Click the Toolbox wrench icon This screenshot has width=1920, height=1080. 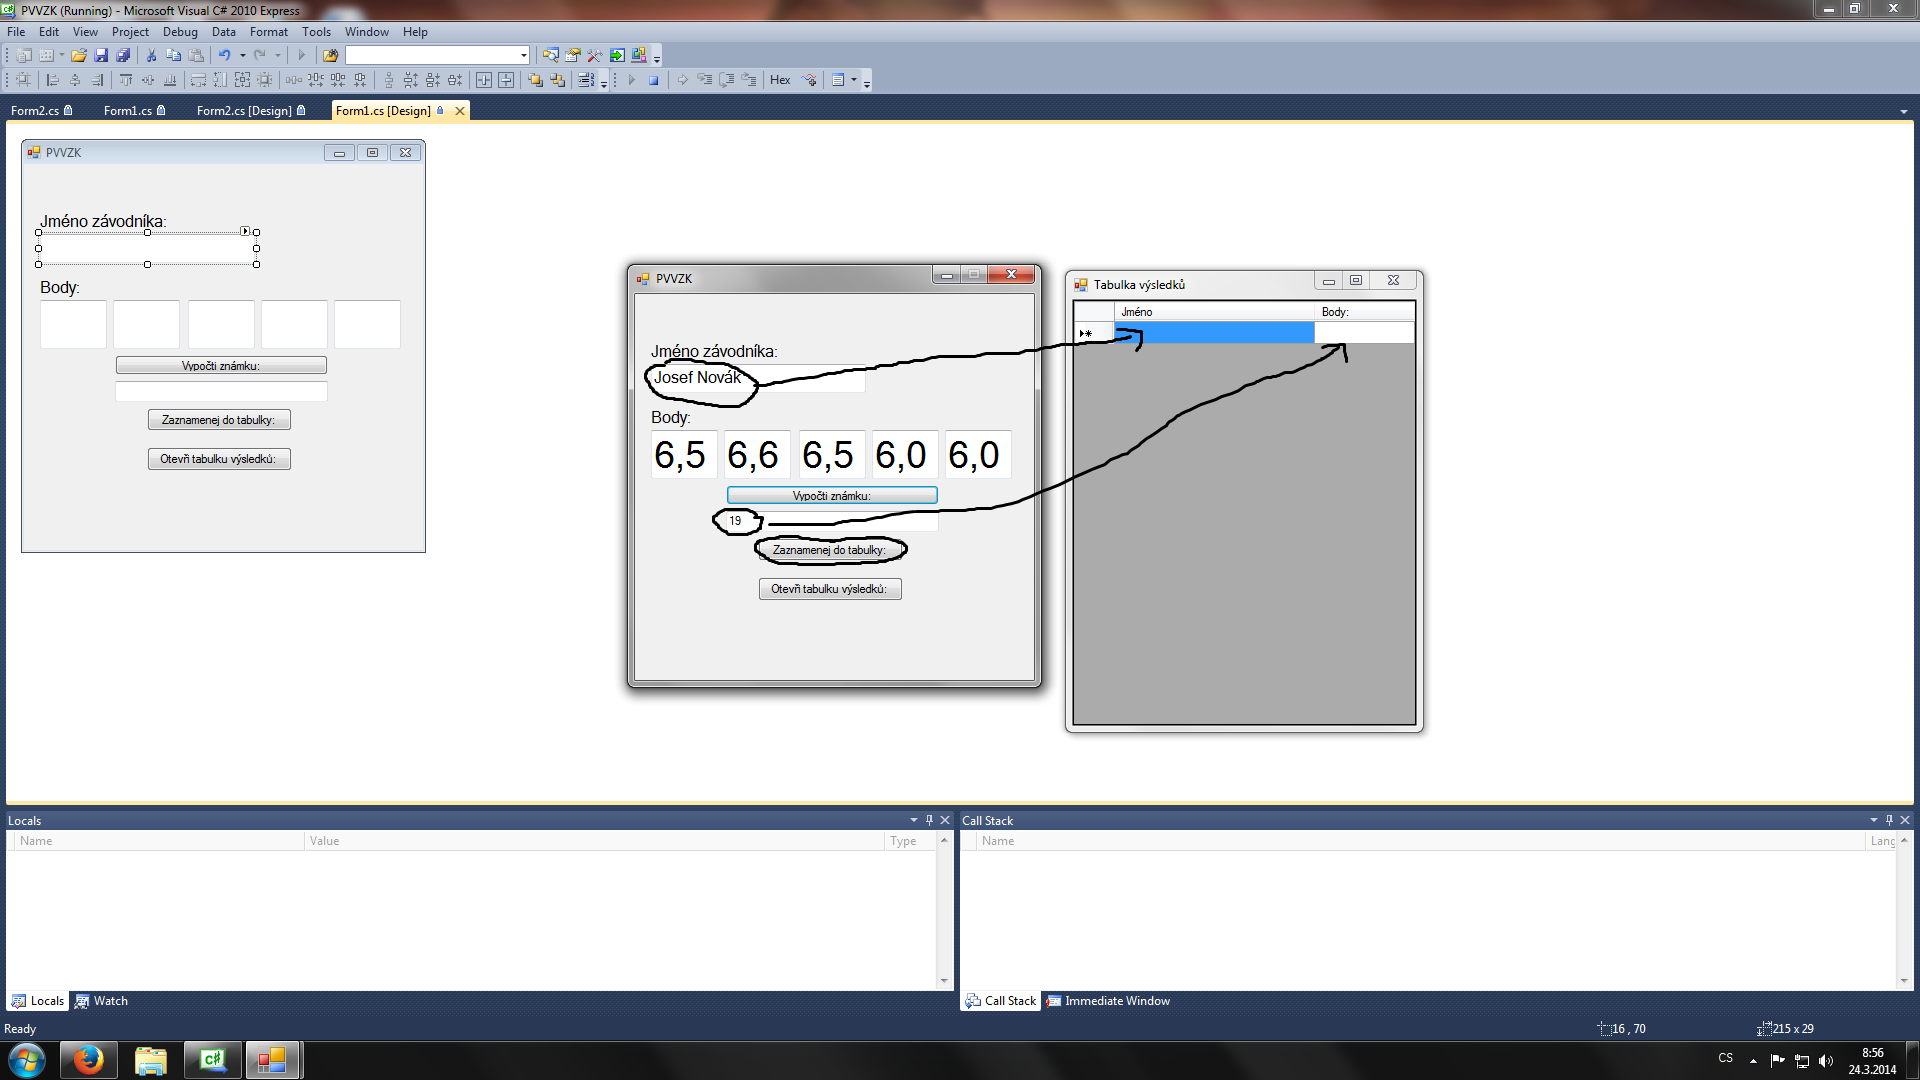click(x=595, y=55)
